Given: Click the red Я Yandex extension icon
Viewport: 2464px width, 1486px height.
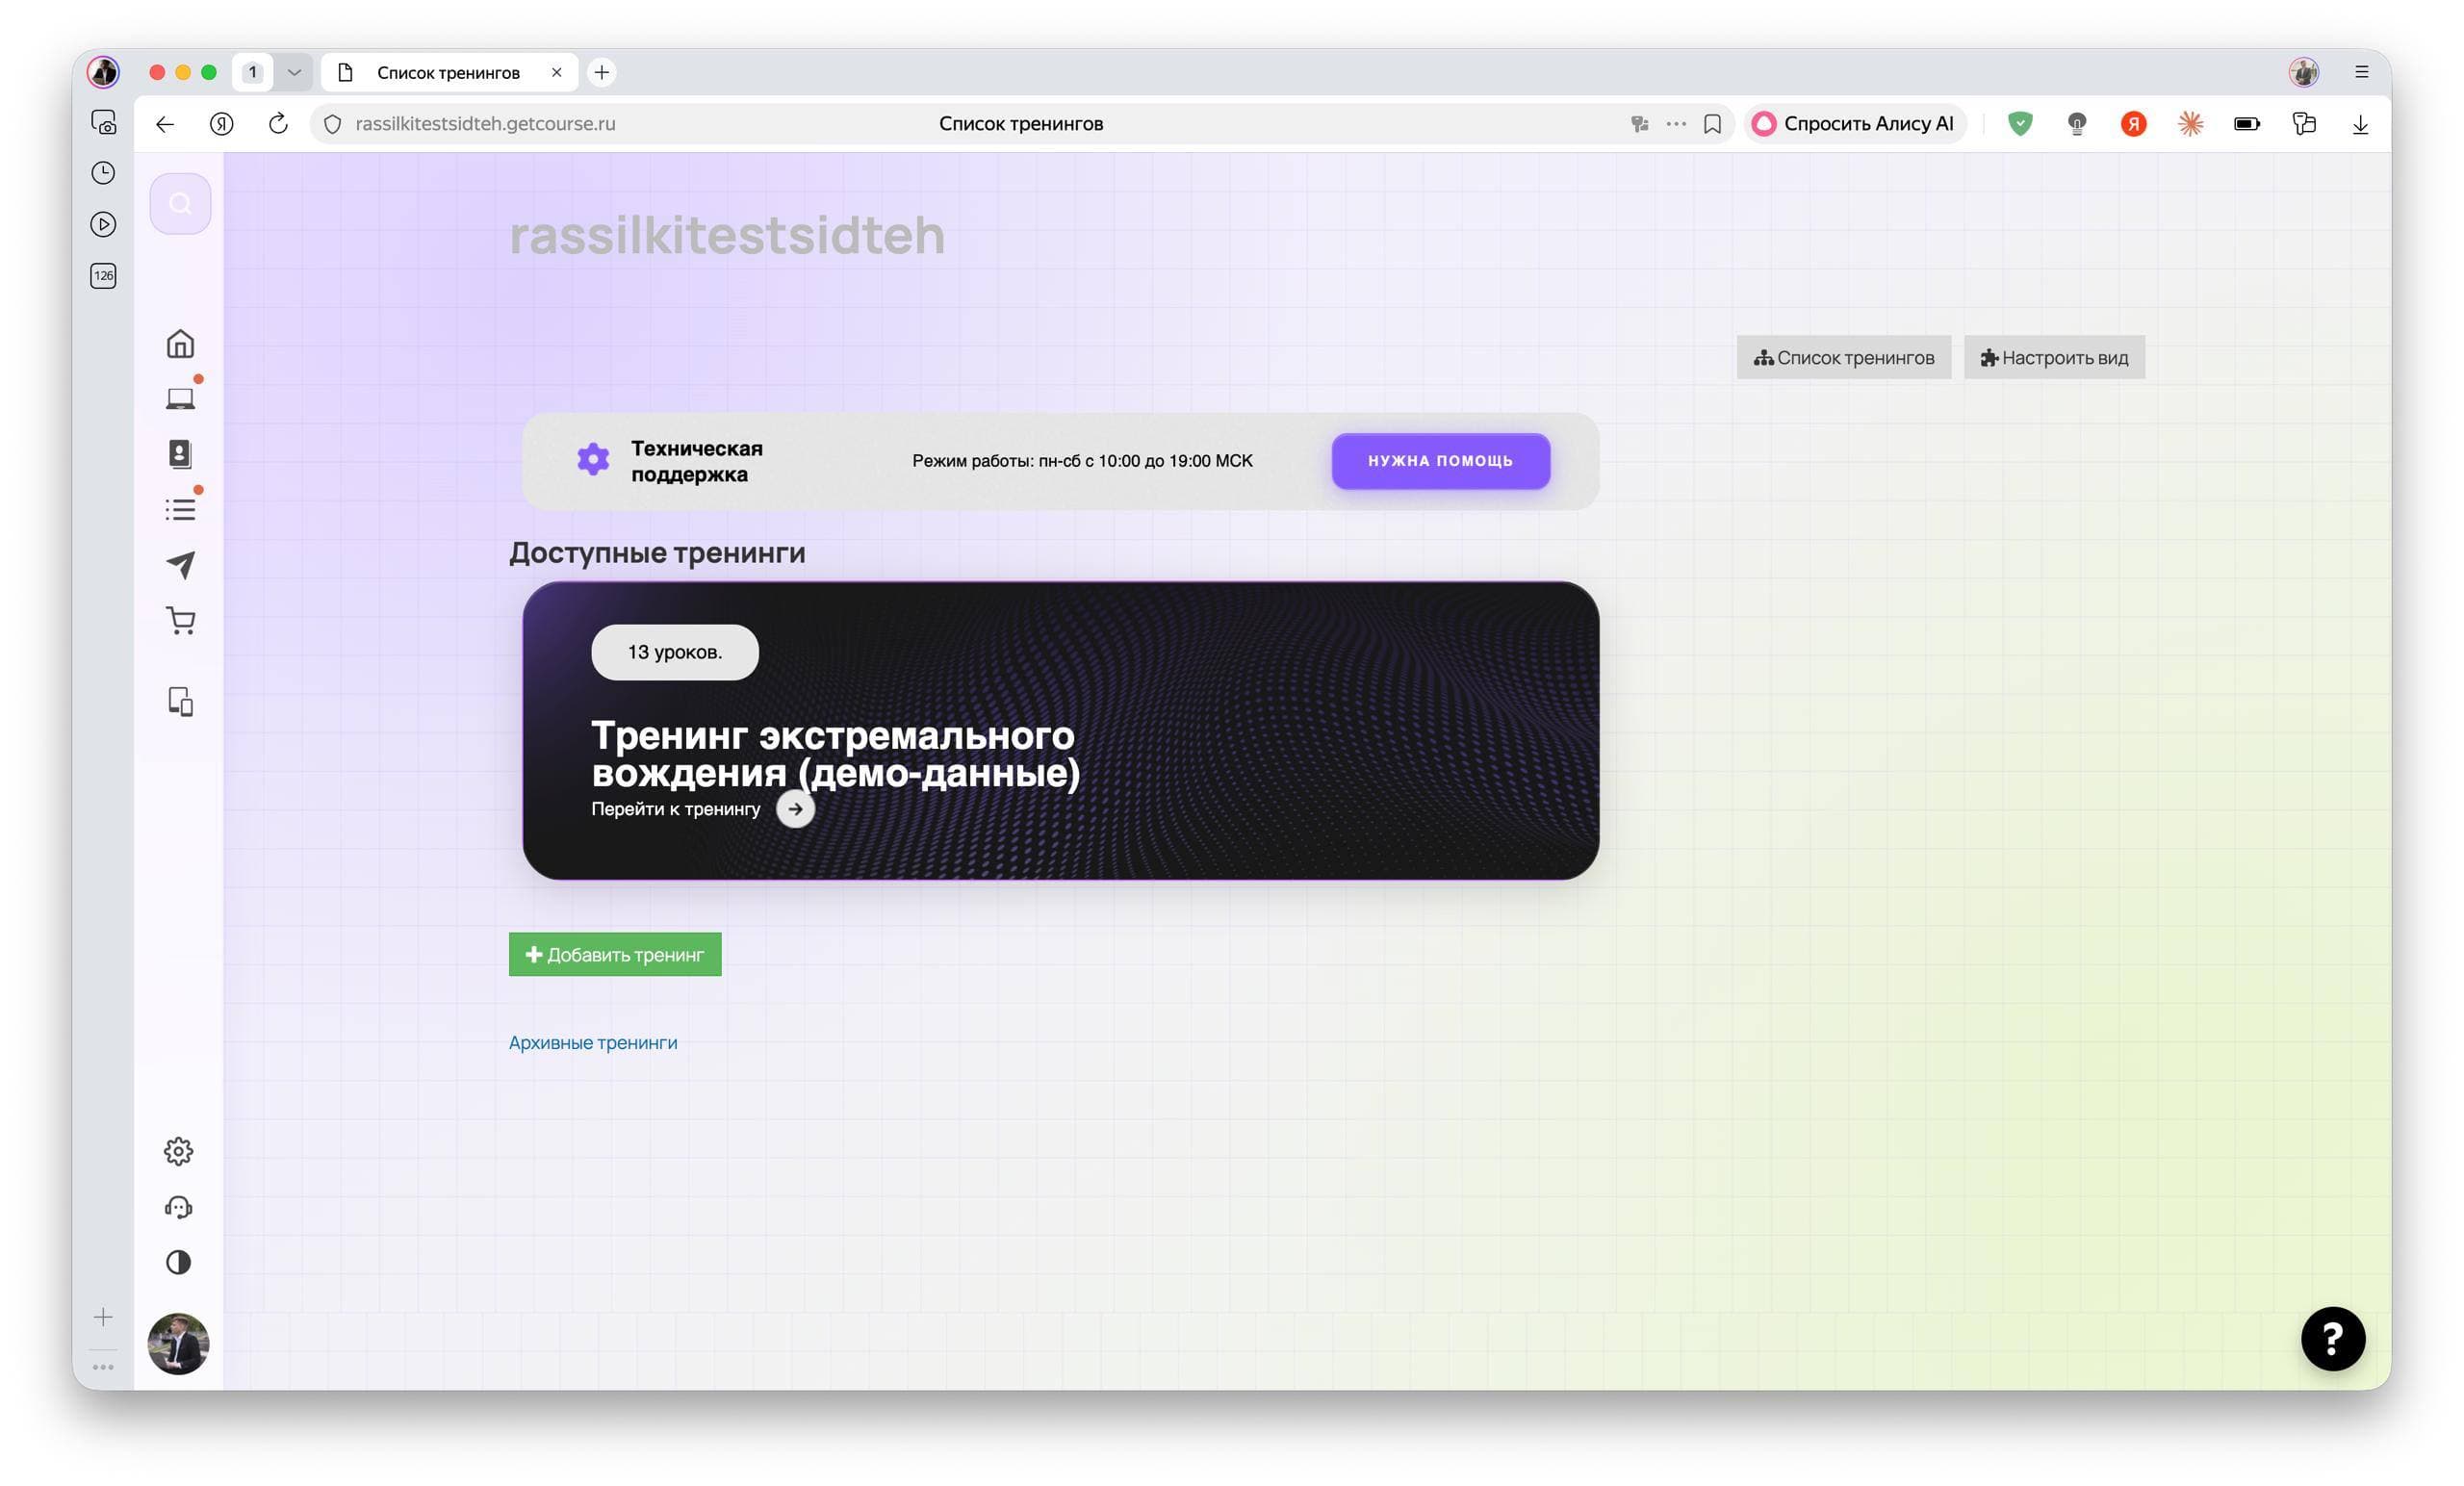Looking at the screenshot, I should click(x=2133, y=124).
